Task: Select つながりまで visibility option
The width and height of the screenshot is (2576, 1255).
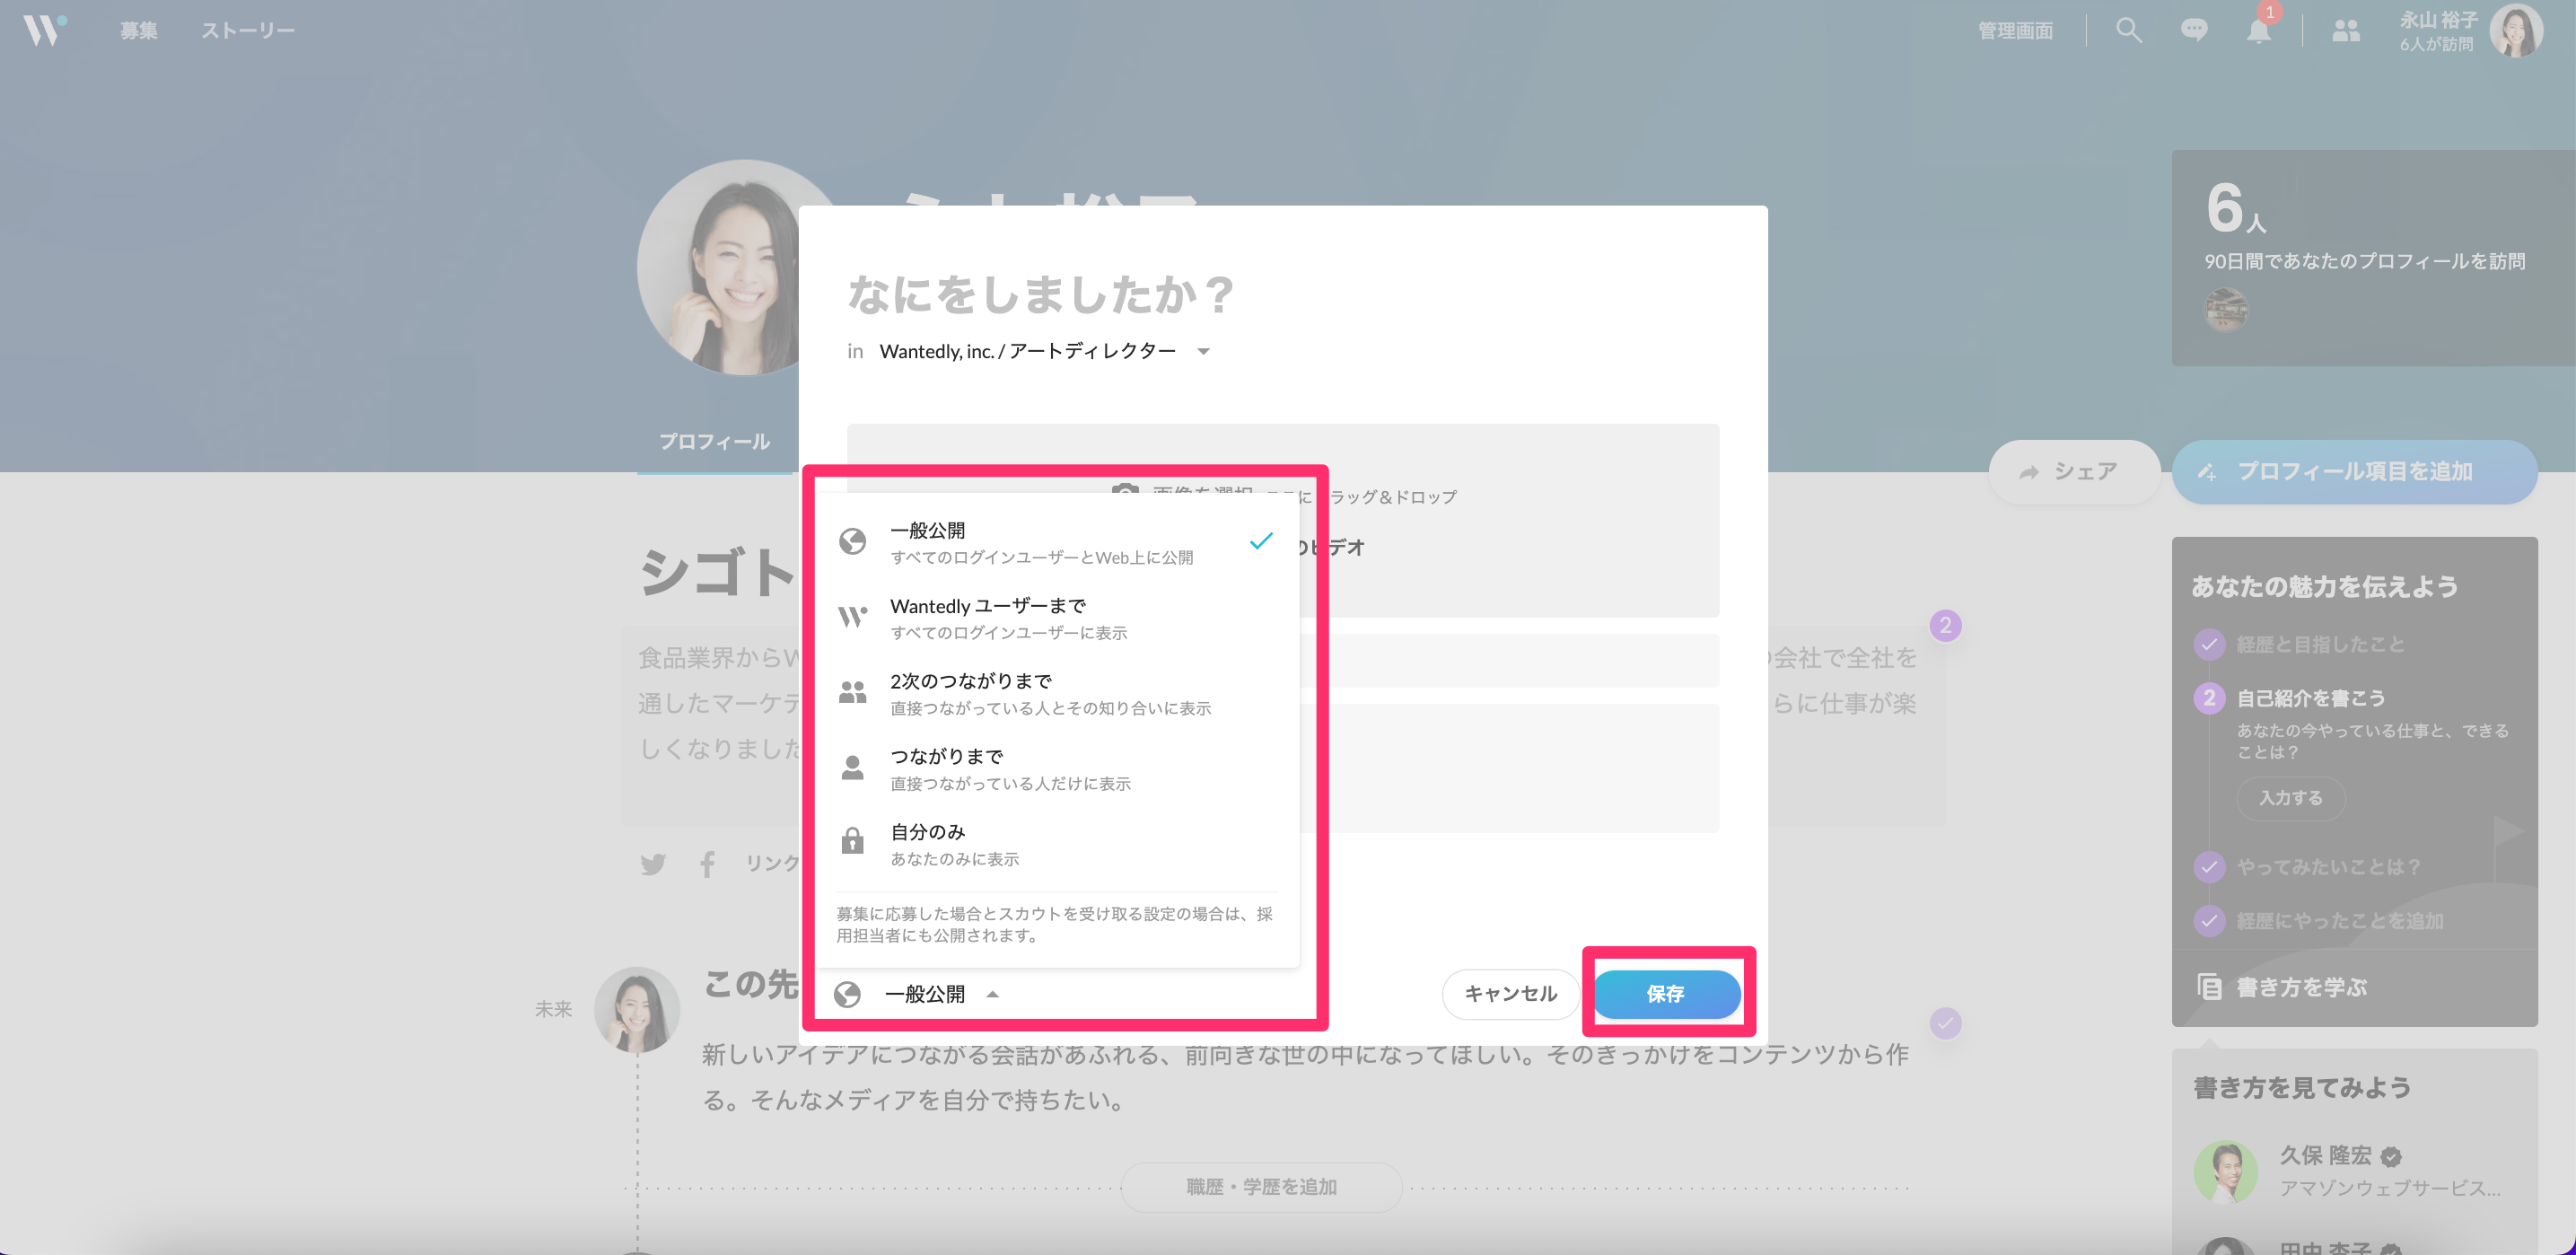Action: point(1057,768)
